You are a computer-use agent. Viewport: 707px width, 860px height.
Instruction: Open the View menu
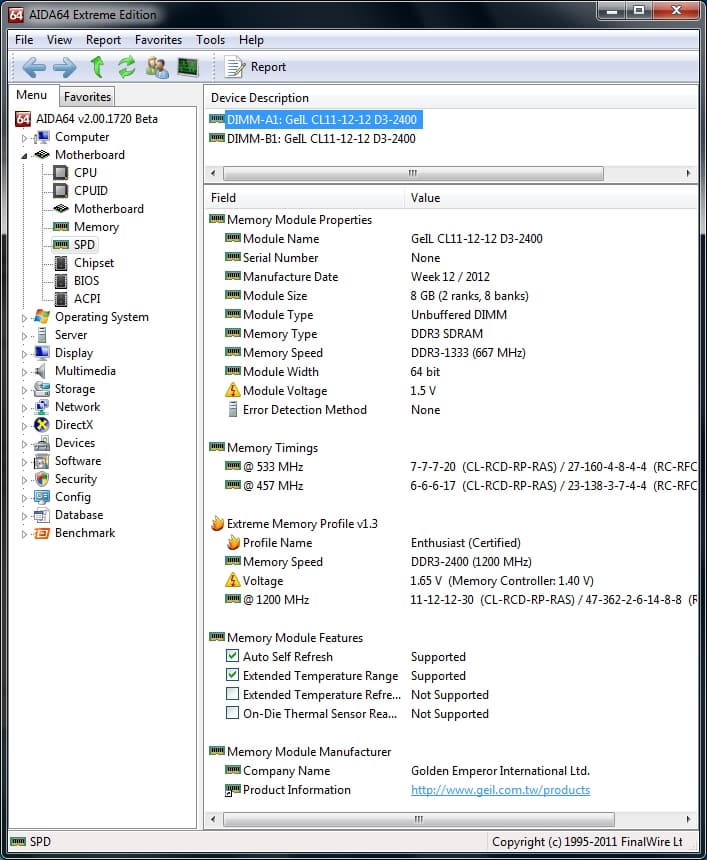coord(59,40)
